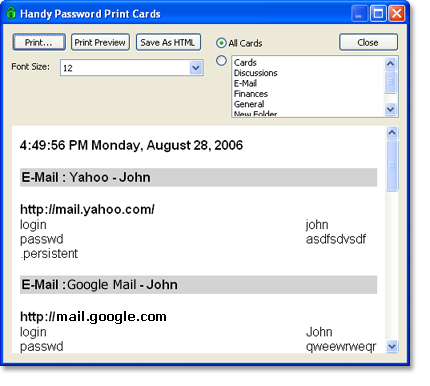Viewport: 430px width, 386px height.
Task: Click the .persistent field label
Action: (49, 254)
